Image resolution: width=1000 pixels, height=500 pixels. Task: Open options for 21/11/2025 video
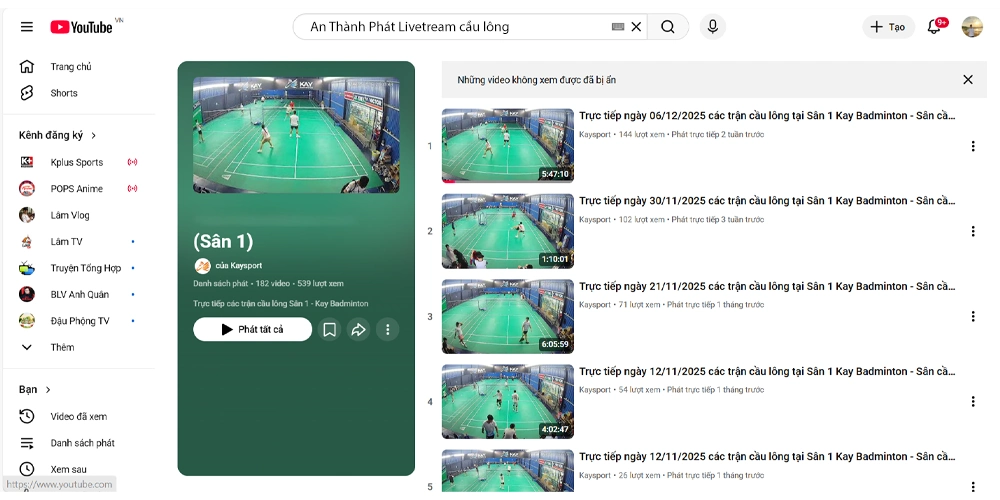[973, 316]
